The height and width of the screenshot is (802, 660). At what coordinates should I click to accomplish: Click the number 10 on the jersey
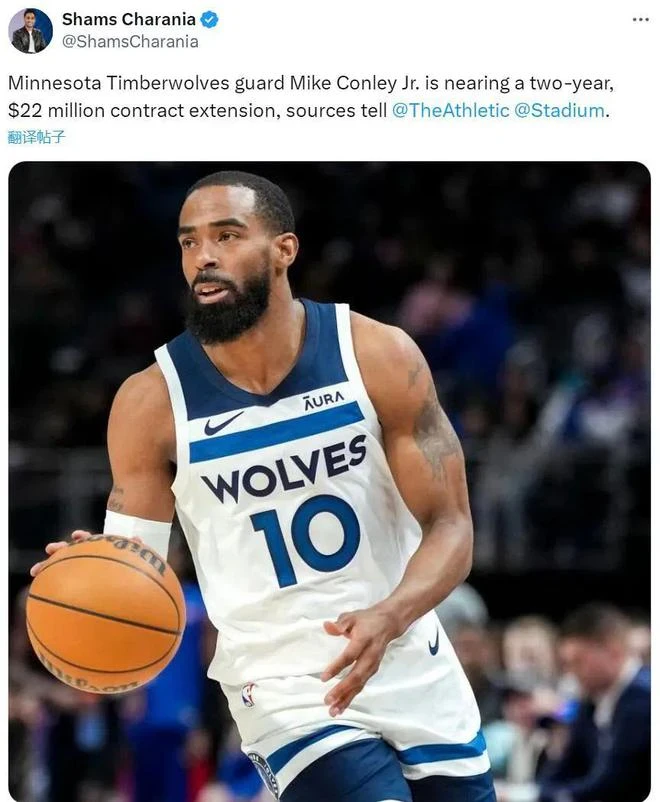point(305,540)
